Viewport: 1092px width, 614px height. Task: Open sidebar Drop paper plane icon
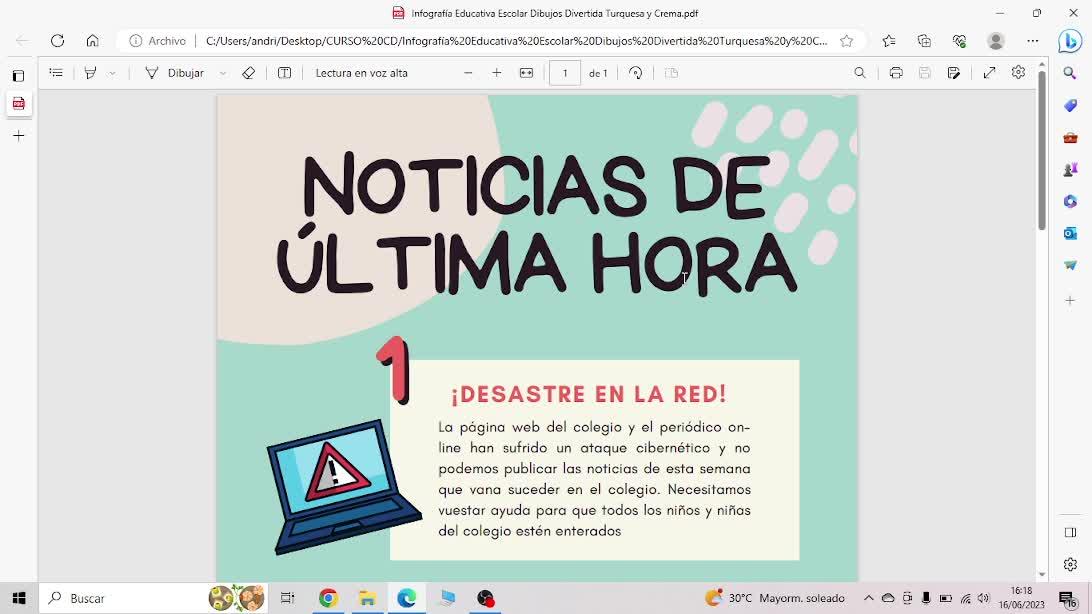(x=1070, y=265)
